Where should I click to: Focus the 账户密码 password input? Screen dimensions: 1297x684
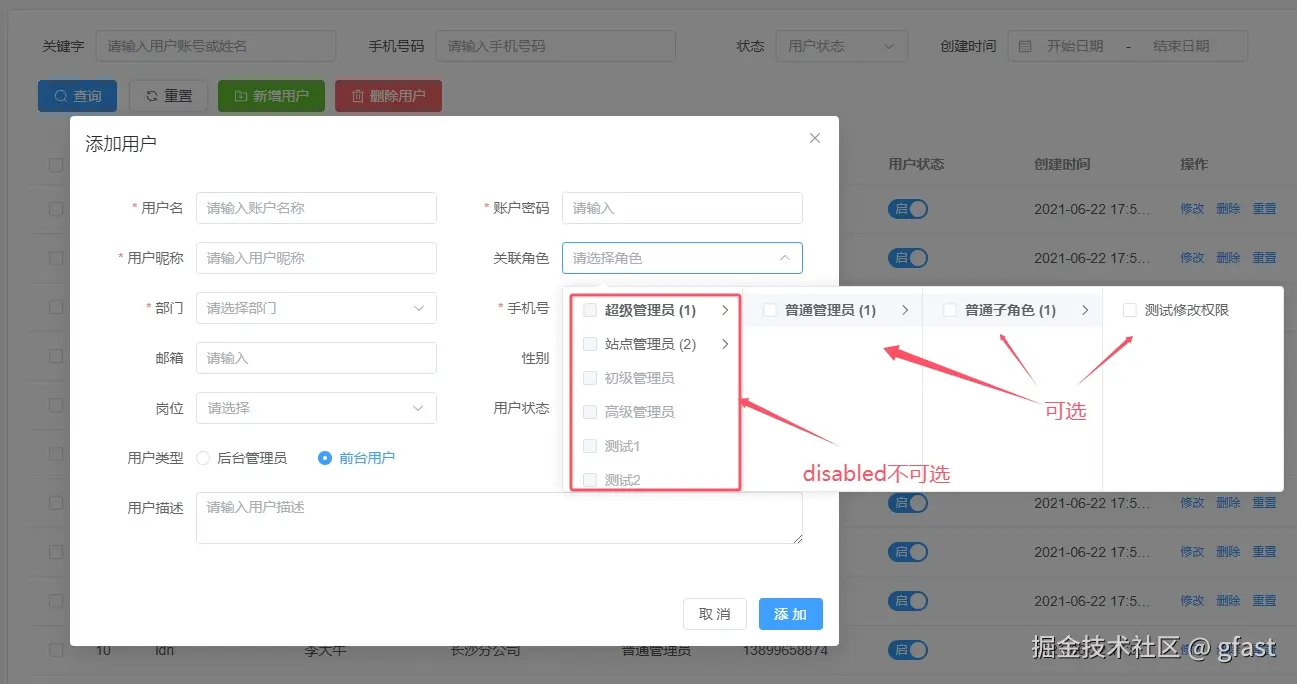682,208
